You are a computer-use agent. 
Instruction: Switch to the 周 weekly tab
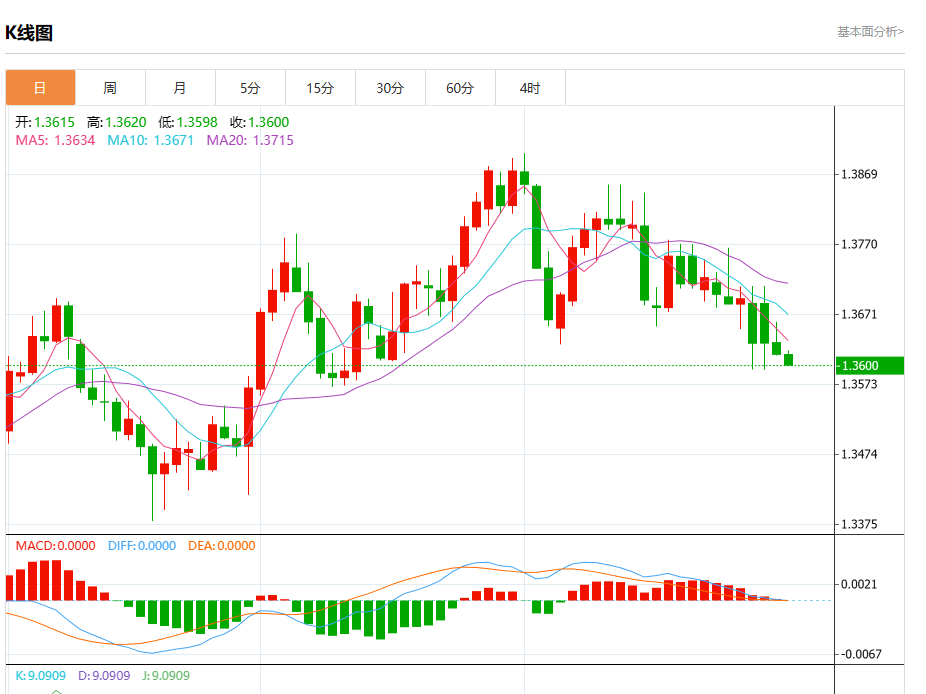click(110, 88)
